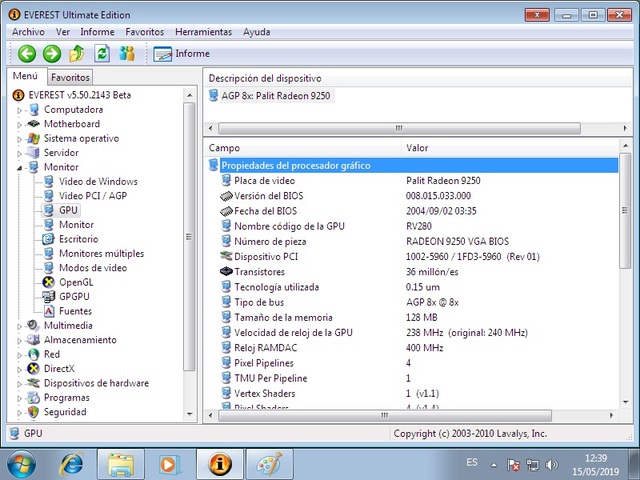Open the Favoritos menu in menu bar

pos(144,32)
